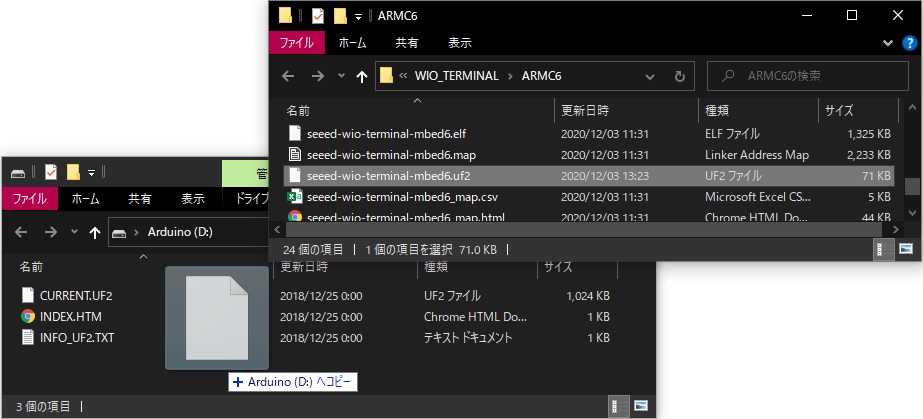Open the 表示 tab in Arduino window
Viewport: 923px width, 419px height.
coord(192,199)
